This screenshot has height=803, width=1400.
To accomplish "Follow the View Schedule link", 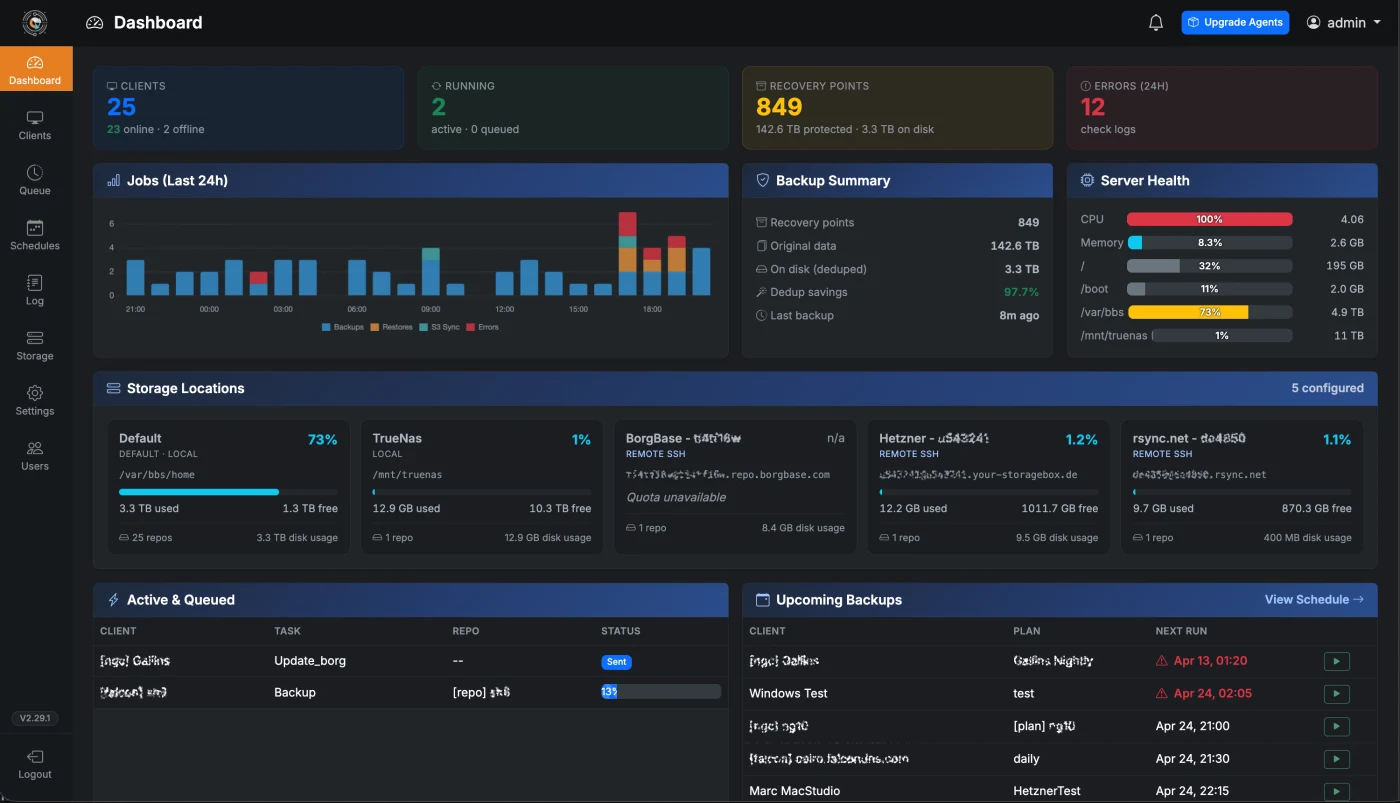I will click(x=1313, y=600).
